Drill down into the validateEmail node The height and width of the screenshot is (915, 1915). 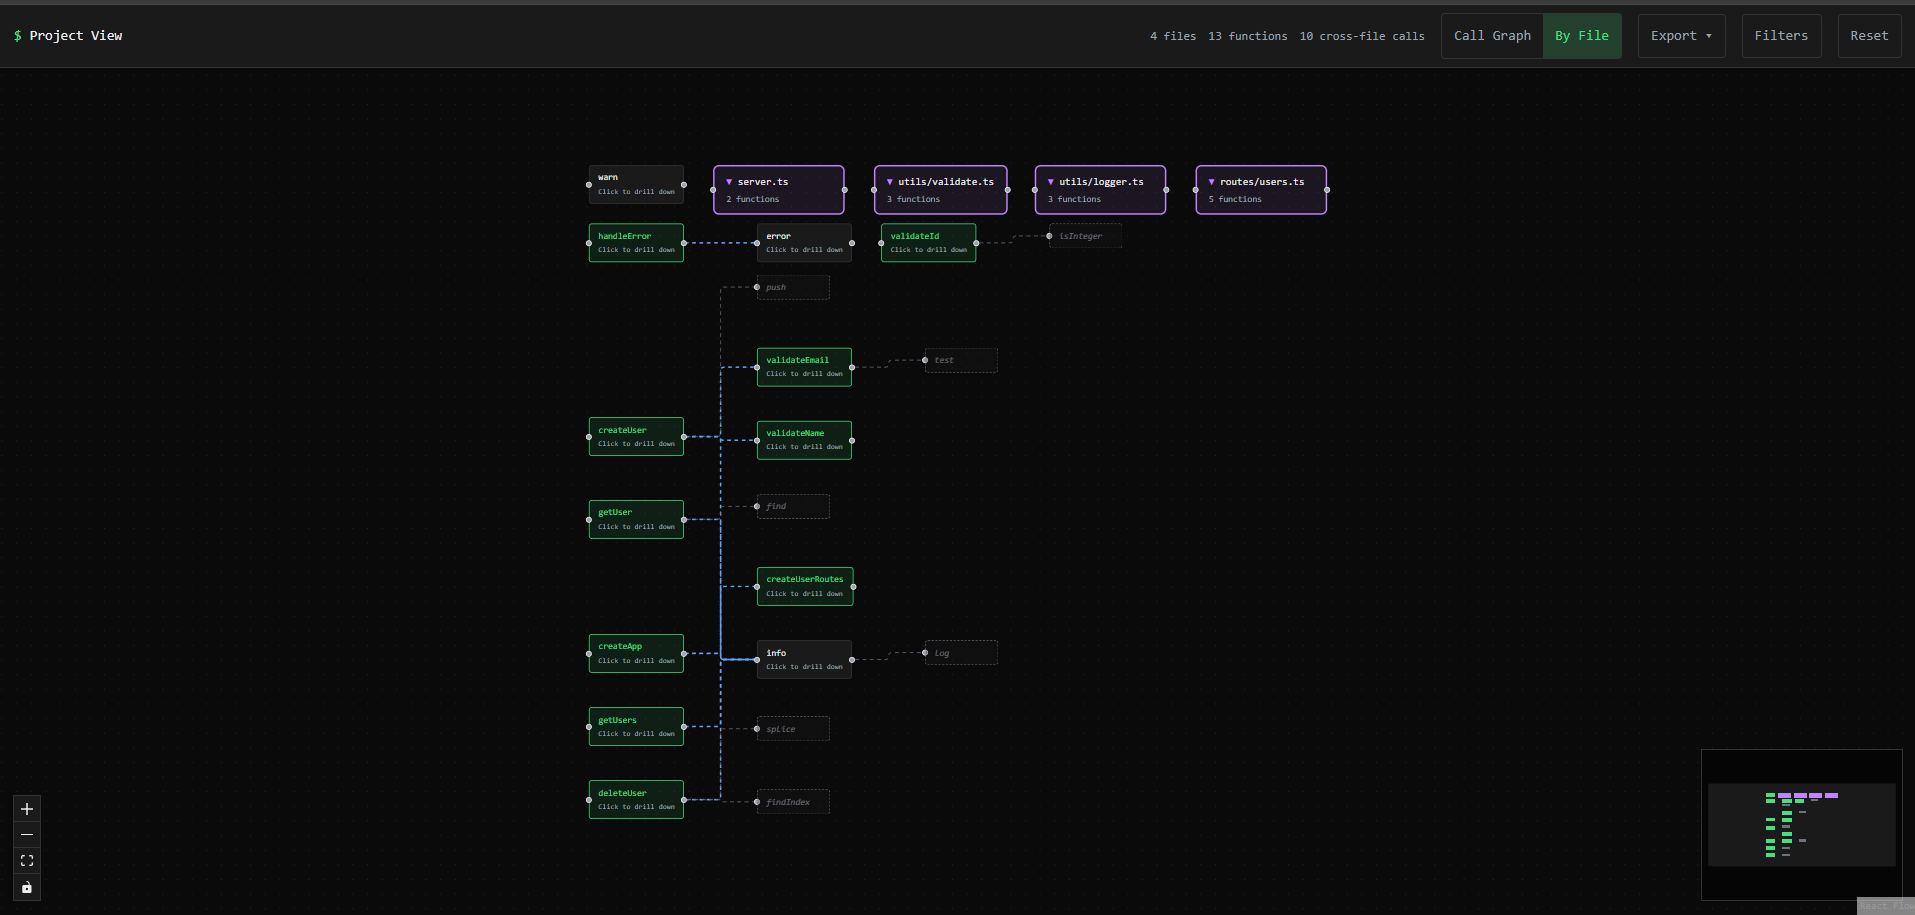804,367
